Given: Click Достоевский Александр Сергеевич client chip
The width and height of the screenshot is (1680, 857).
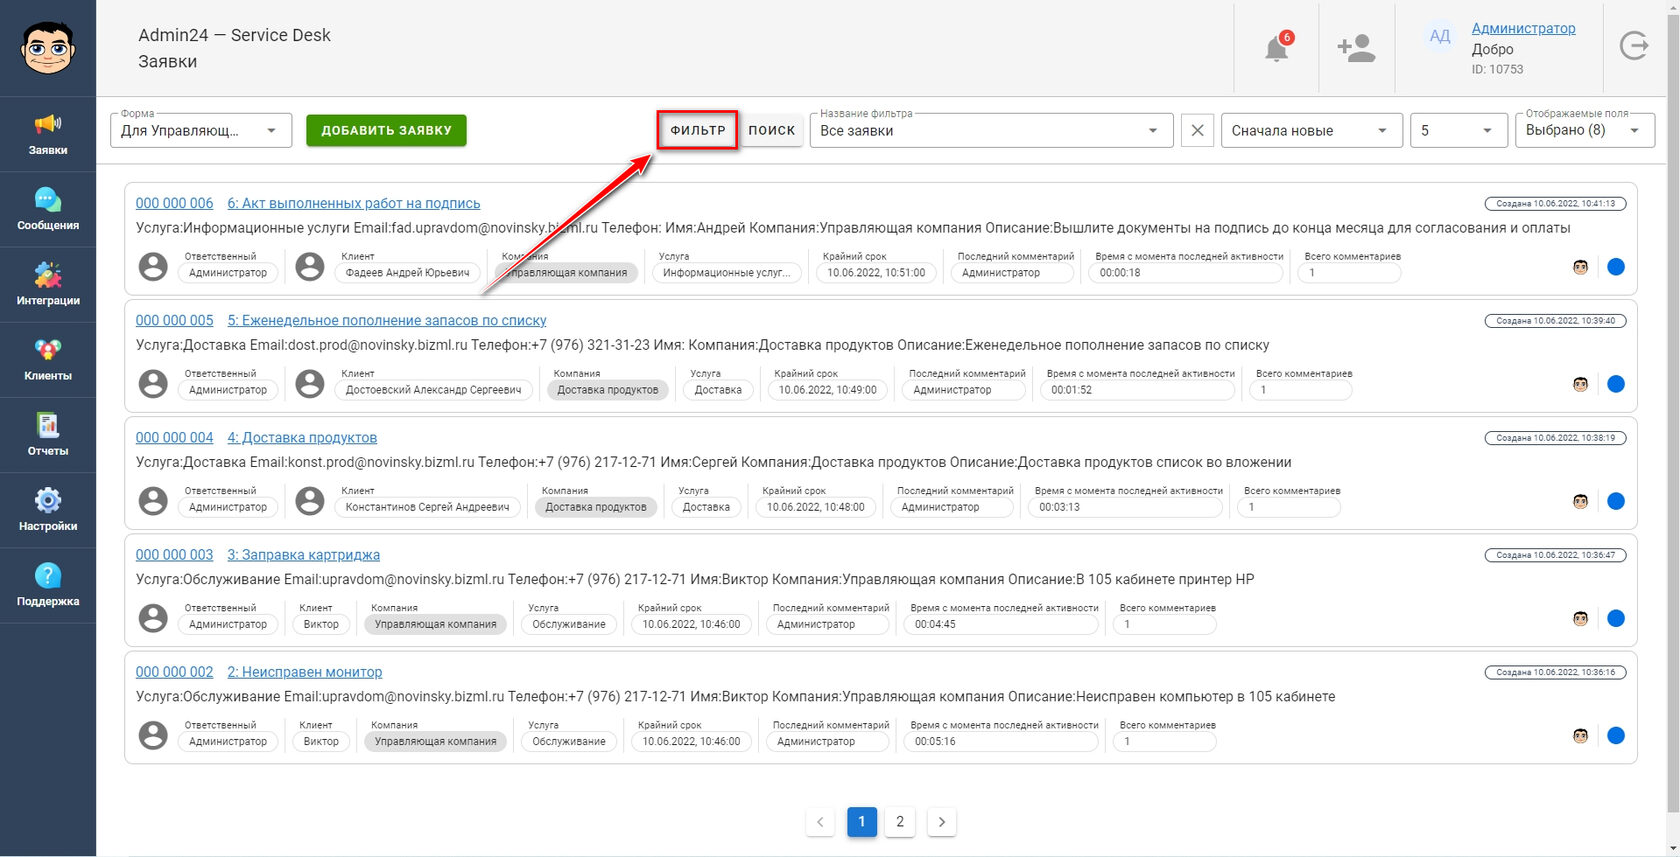Looking at the screenshot, I should pos(433,390).
